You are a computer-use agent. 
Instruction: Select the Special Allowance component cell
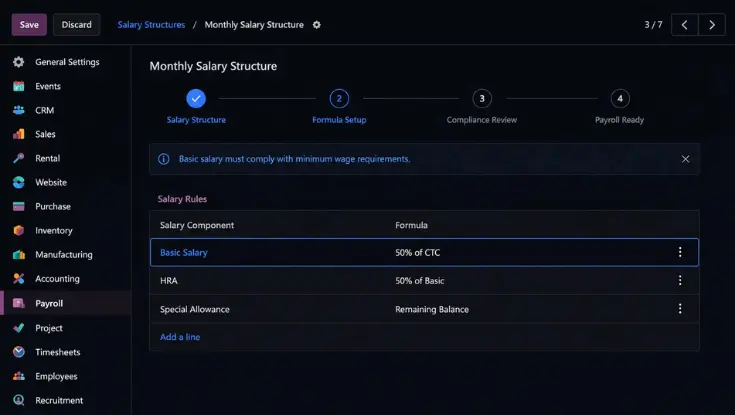(x=195, y=309)
